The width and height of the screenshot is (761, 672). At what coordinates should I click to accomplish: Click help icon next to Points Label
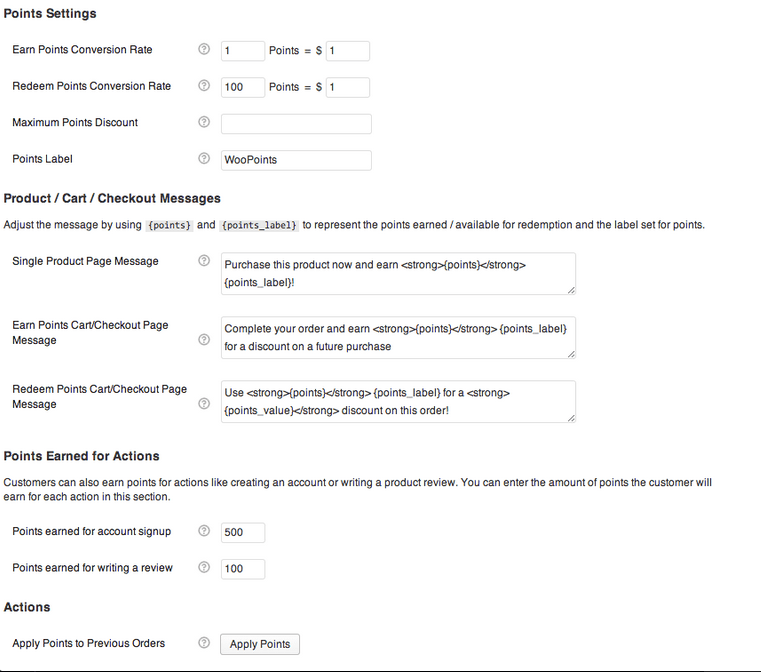(204, 159)
